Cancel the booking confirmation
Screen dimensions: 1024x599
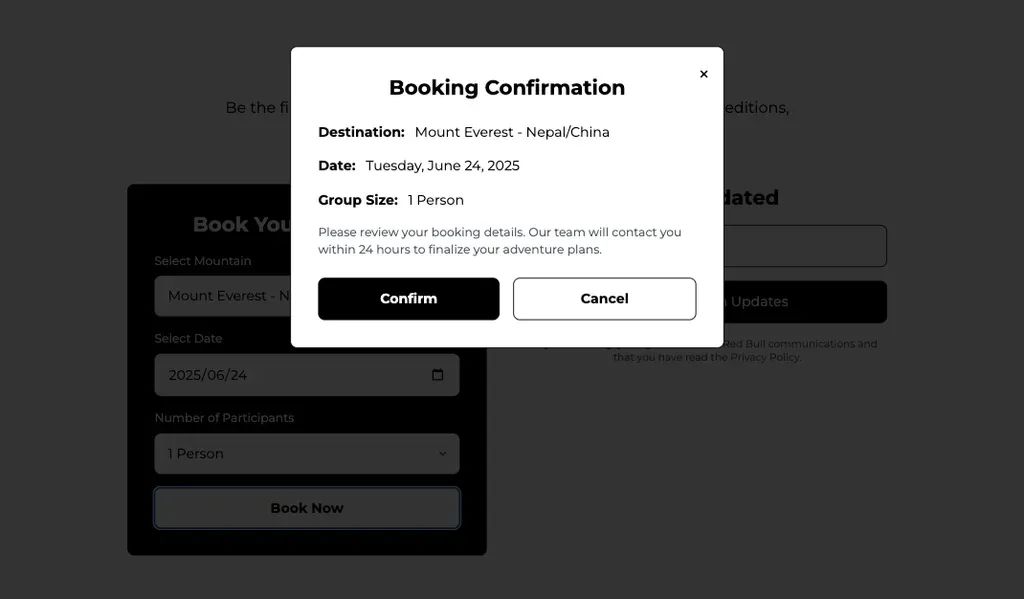[604, 299]
